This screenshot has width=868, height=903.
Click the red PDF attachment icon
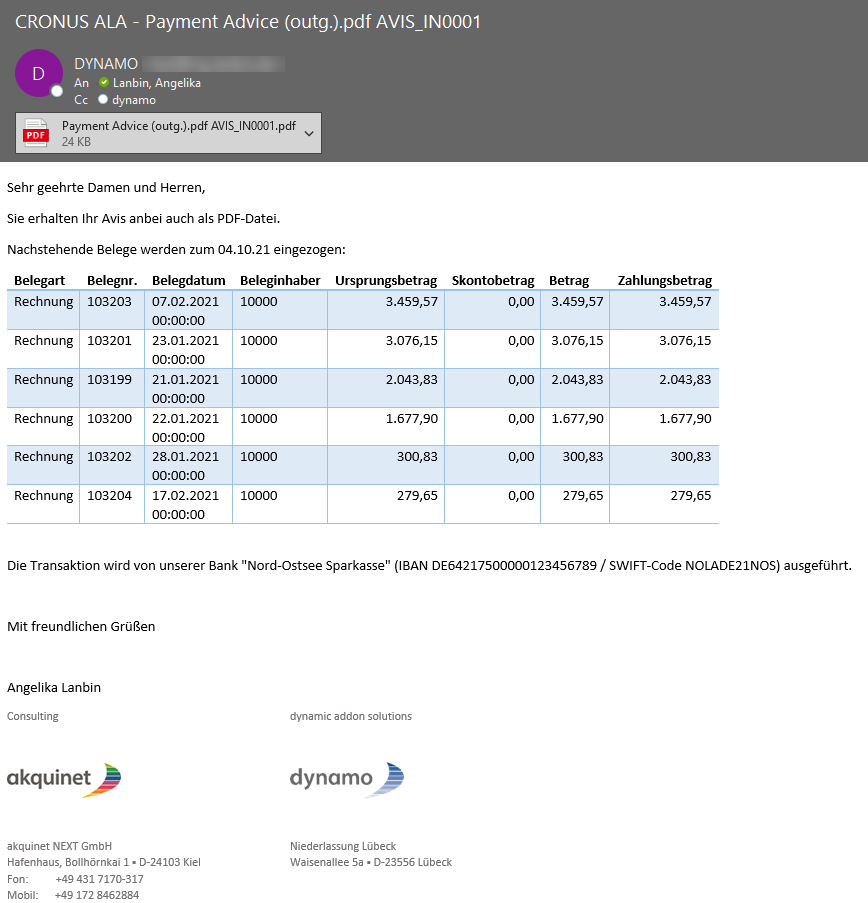36,133
